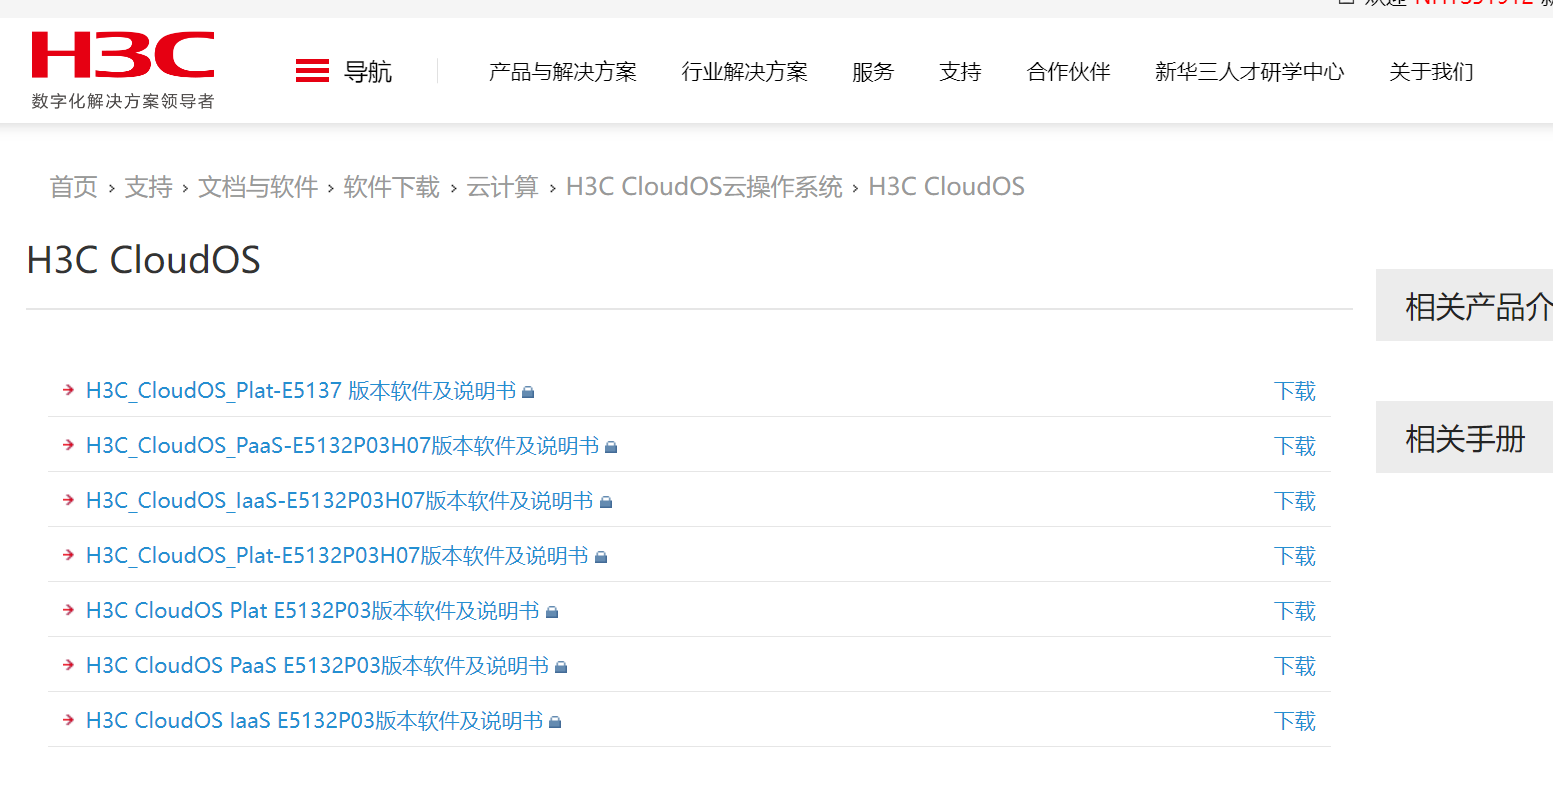
Task: Click lock icon beside H3C_CloudOS_PaaS-E5132P03H07 entry
Action: pyautogui.click(x=611, y=448)
